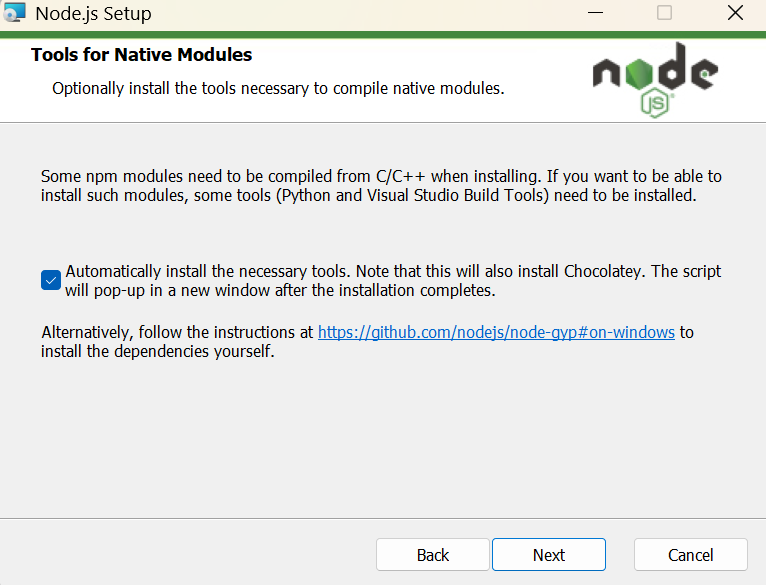Close the Node.js Setup window
766x585 pixels.
coord(735,13)
